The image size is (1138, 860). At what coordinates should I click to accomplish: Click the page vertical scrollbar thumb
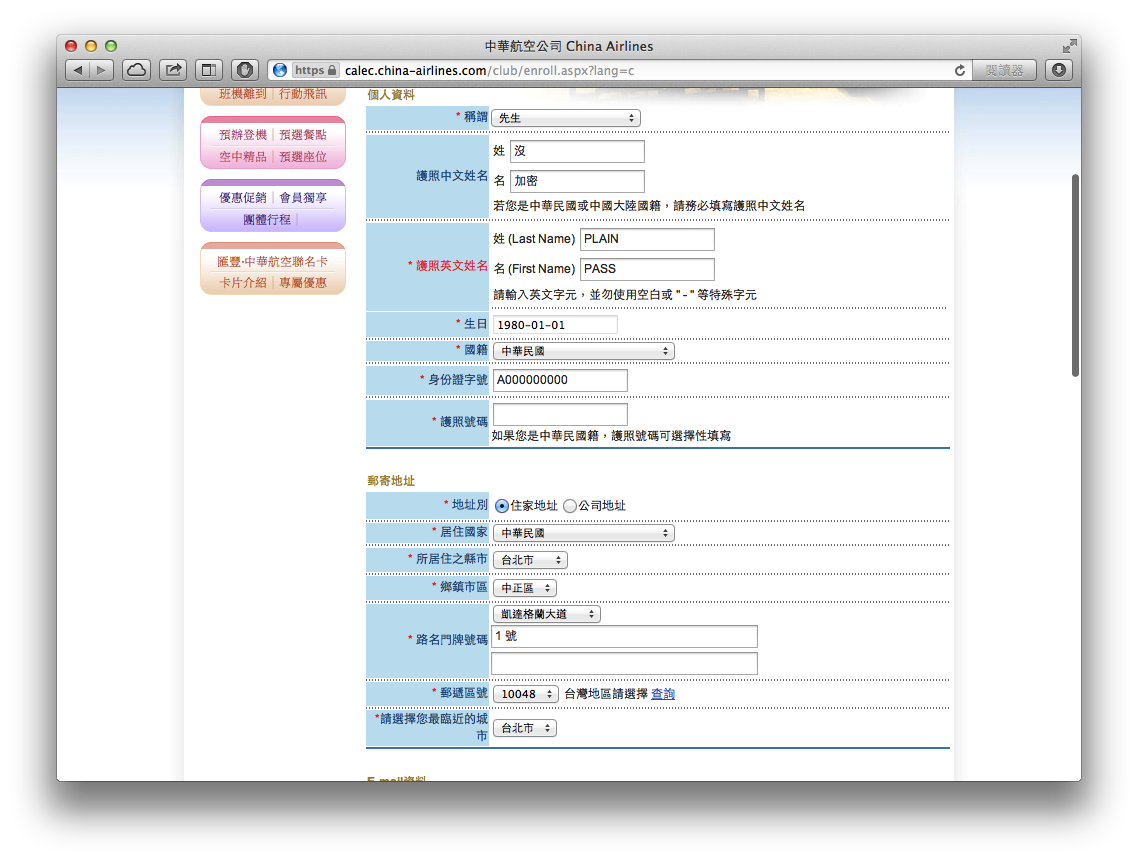pos(1075,275)
